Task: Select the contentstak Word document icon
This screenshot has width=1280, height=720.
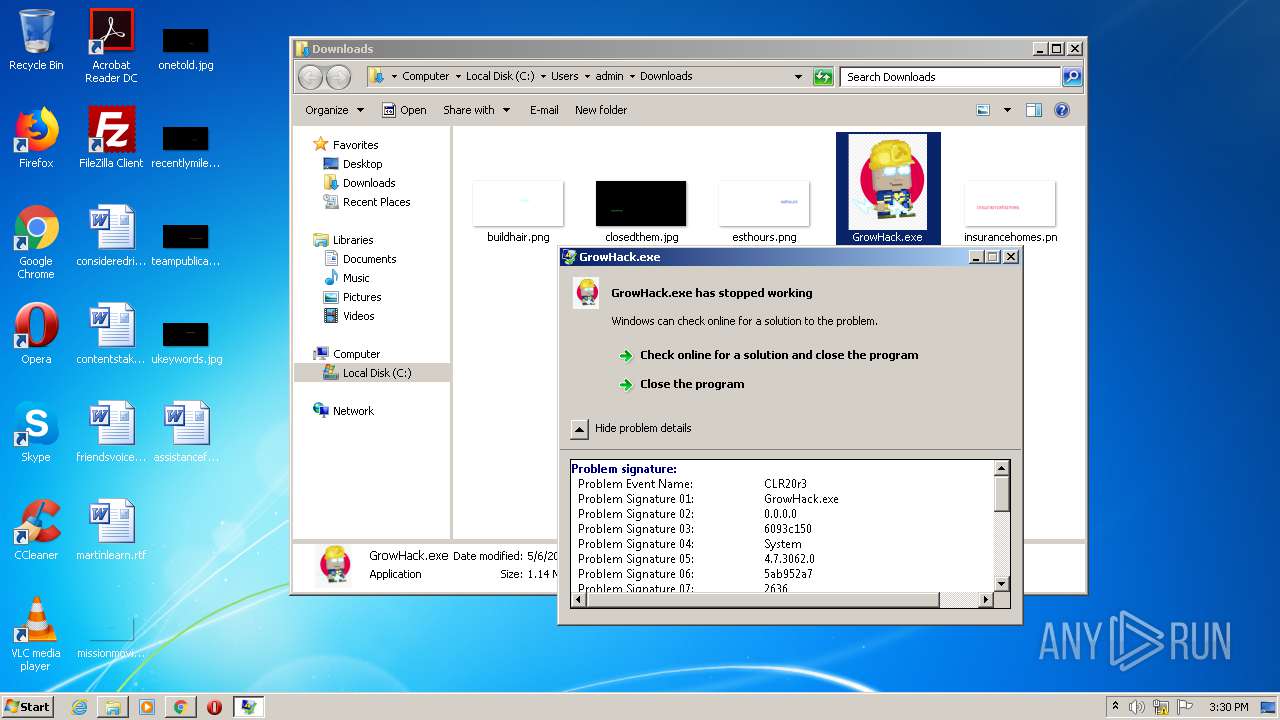Action: (111, 334)
